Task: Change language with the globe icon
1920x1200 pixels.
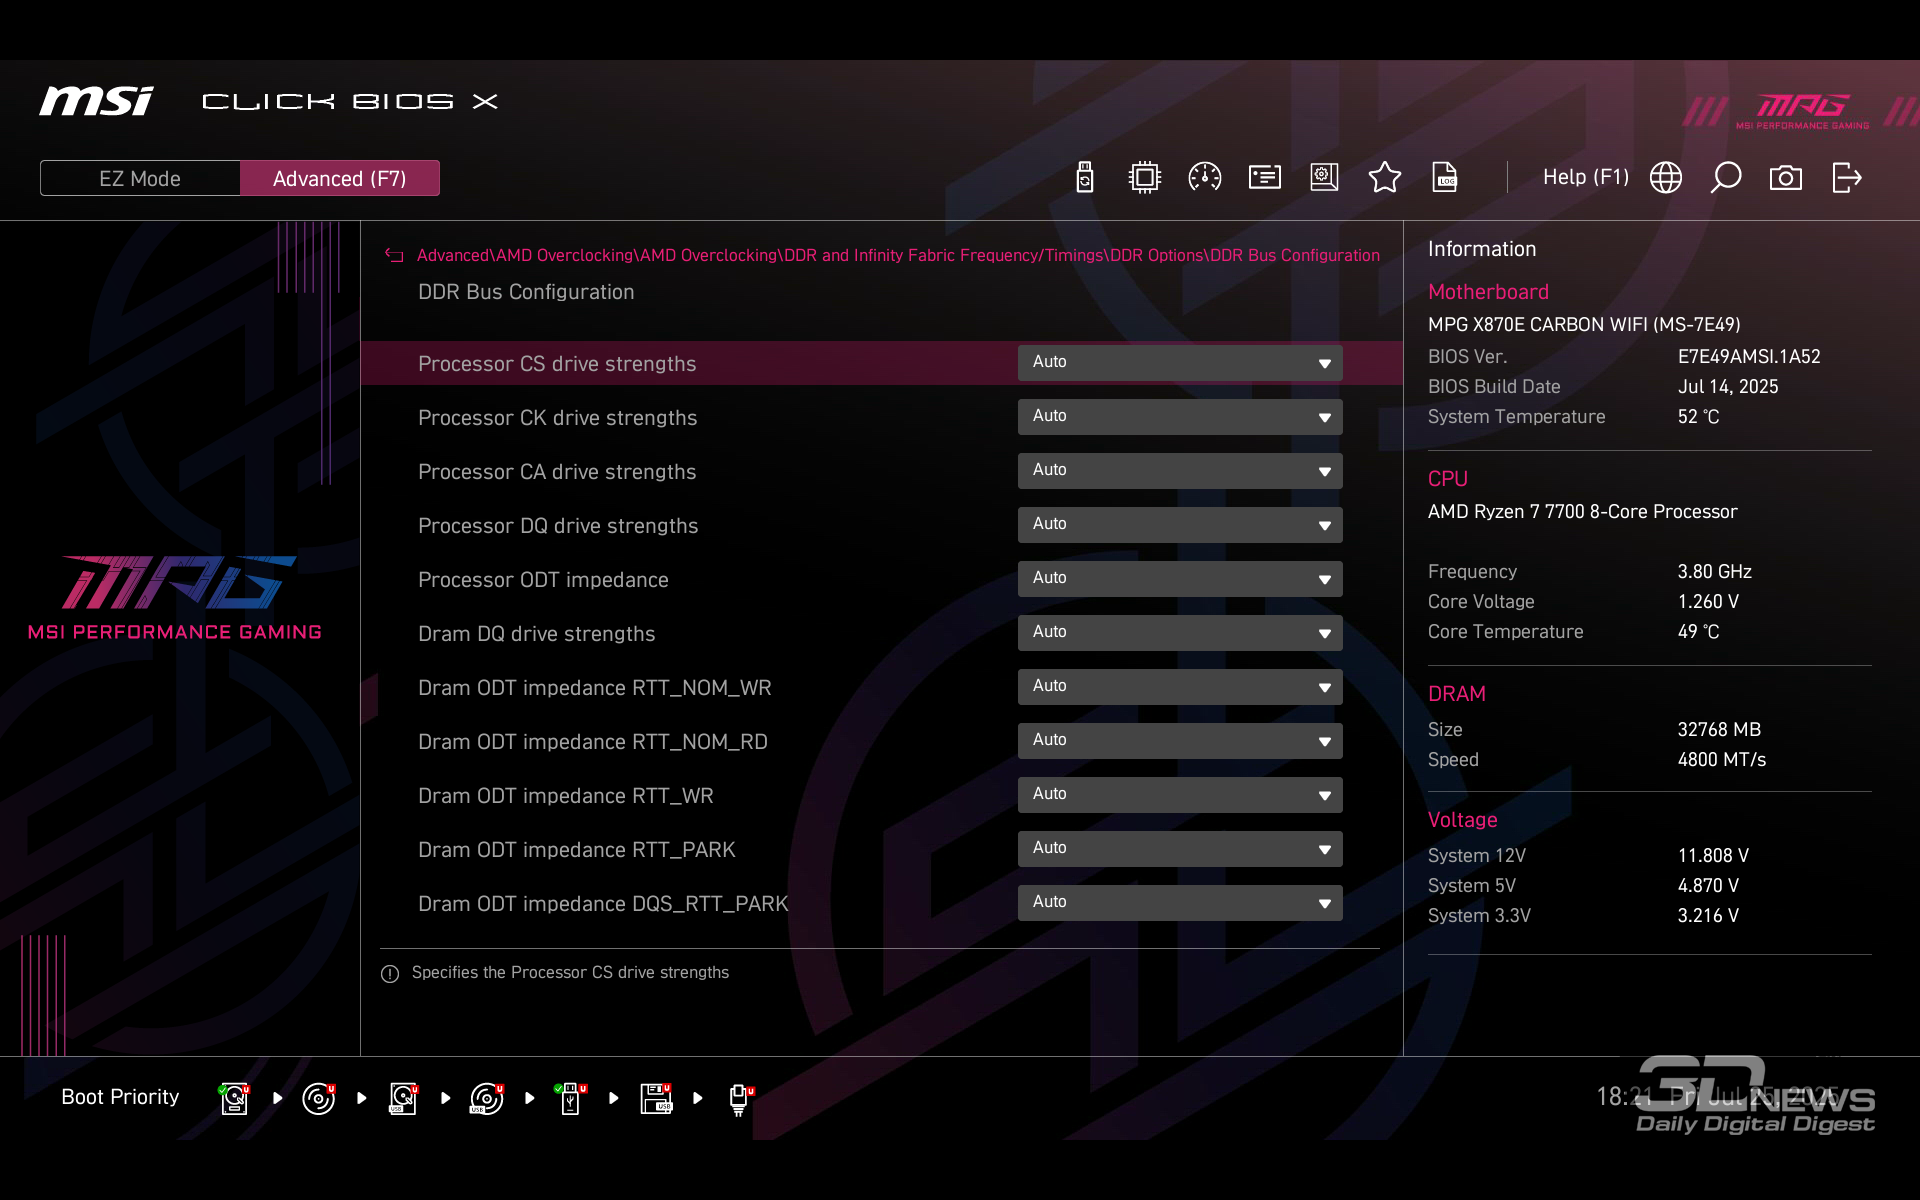Action: tap(1665, 178)
